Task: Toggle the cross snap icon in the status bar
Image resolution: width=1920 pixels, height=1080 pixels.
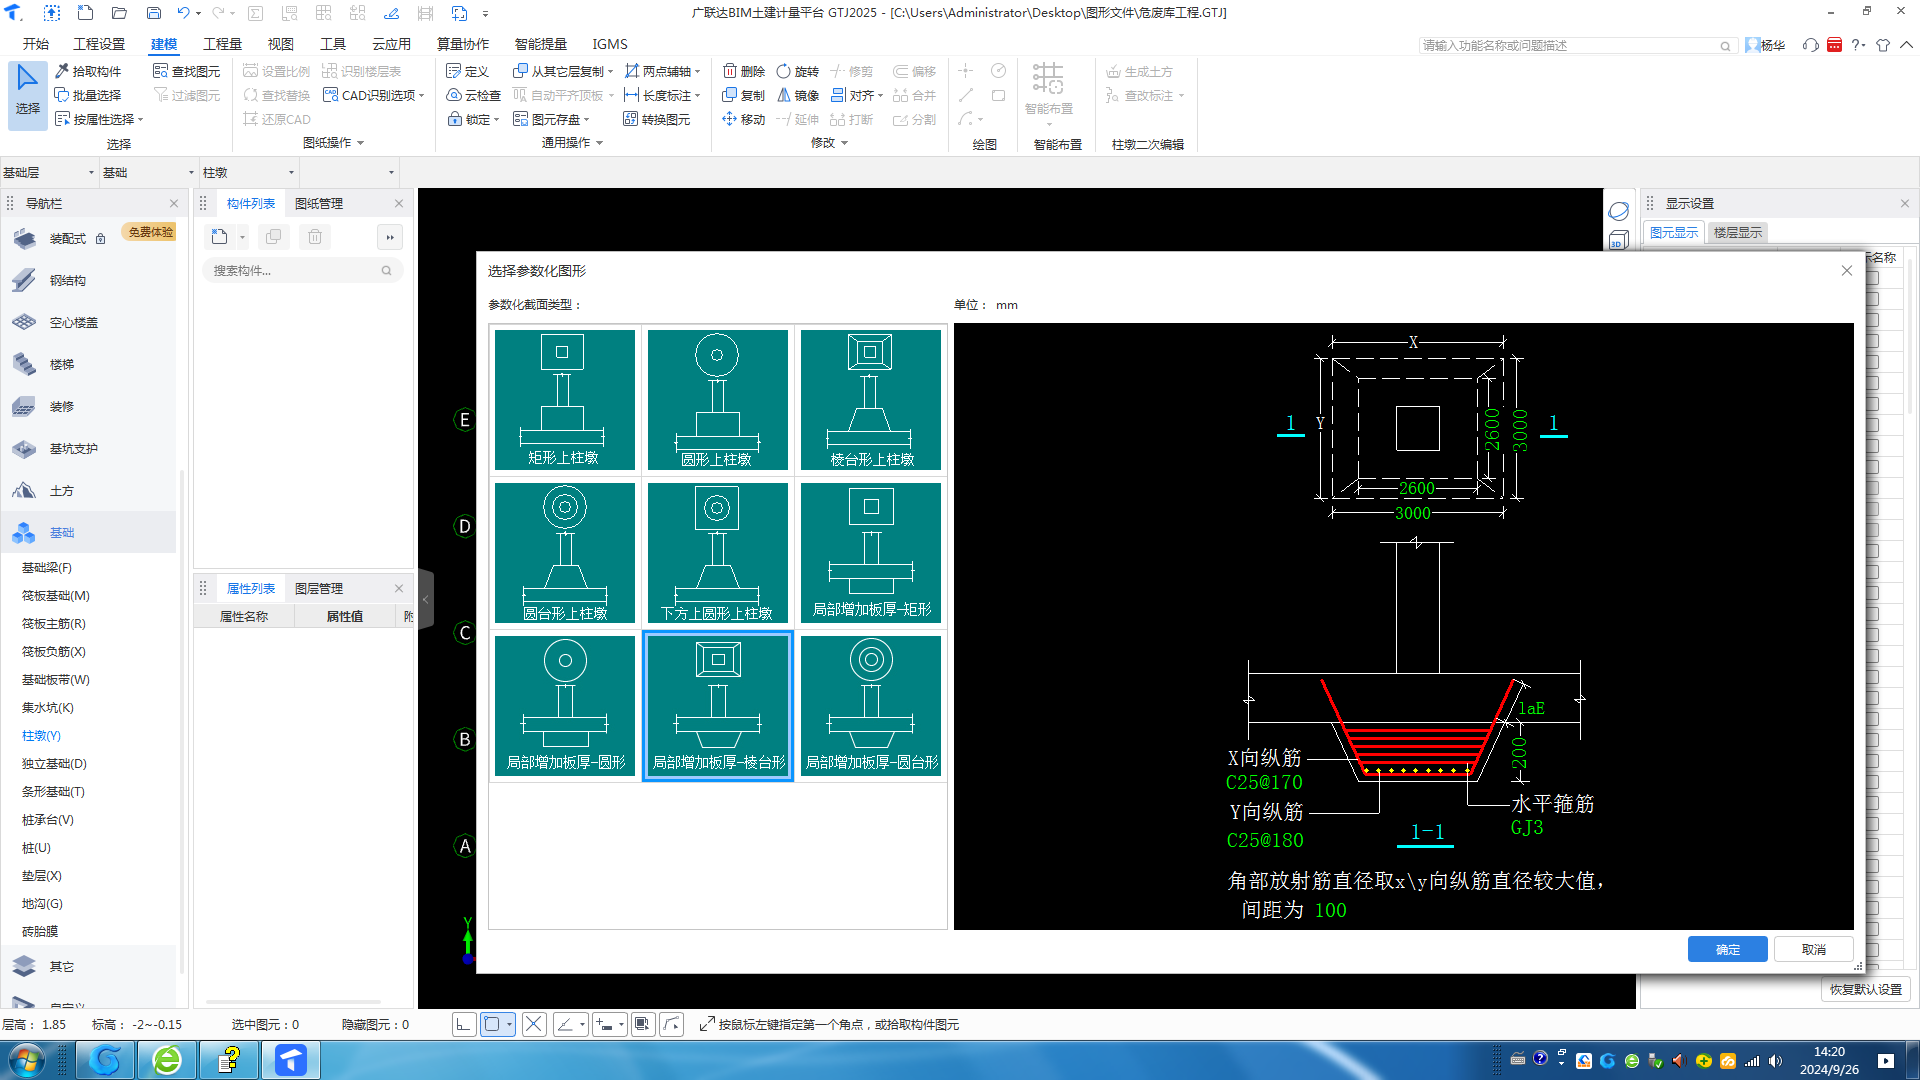Action: point(534,1024)
